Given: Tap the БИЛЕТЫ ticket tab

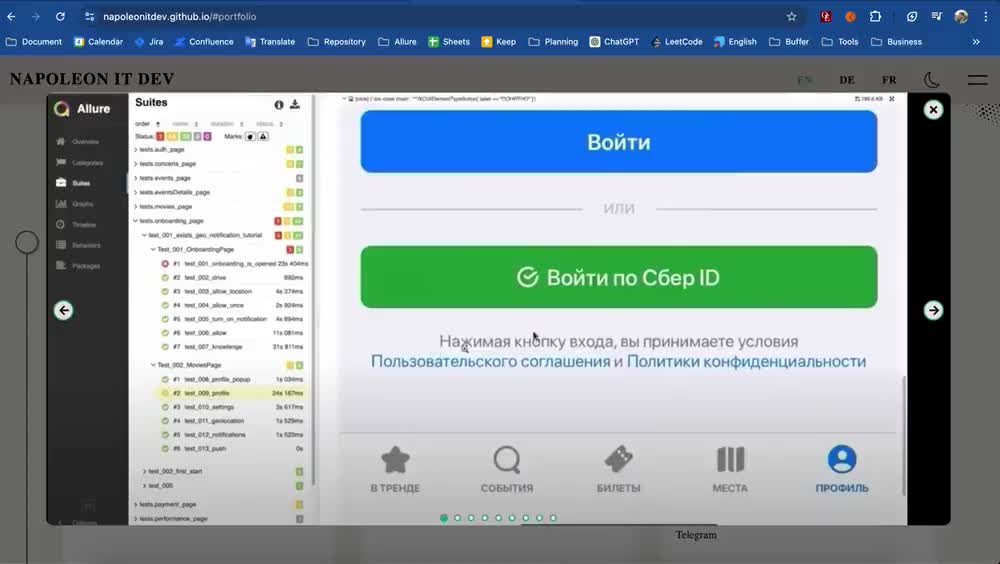Looking at the screenshot, I should pyautogui.click(x=619, y=470).
